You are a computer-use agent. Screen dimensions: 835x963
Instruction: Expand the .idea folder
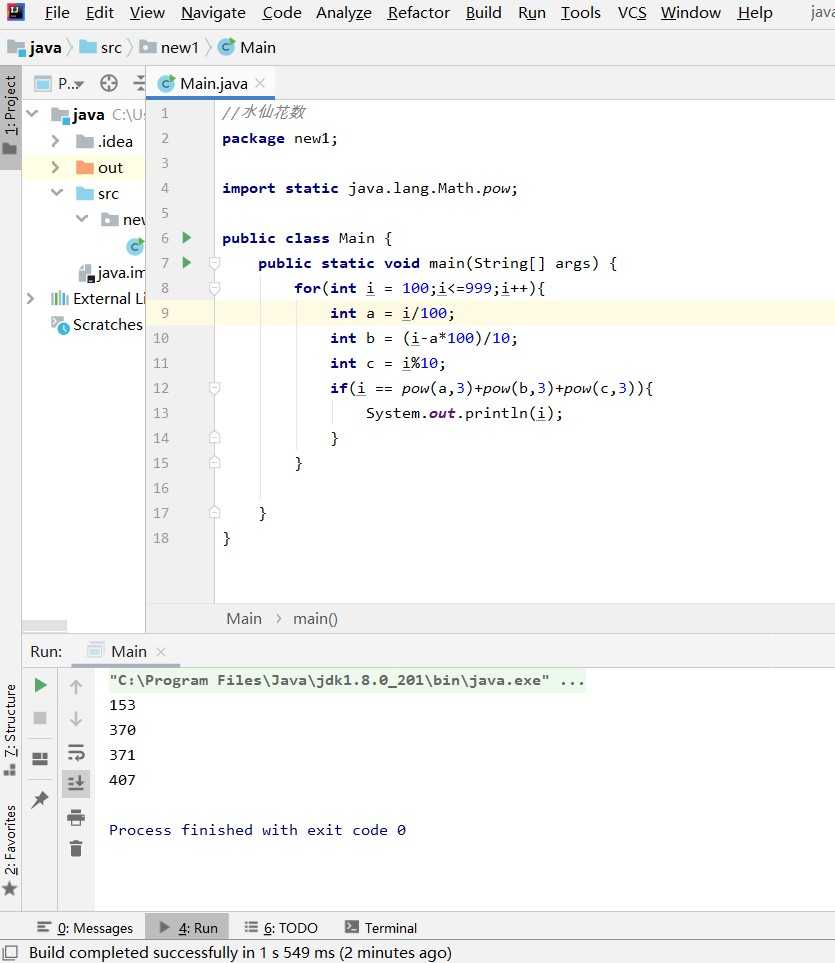point(55,141)
